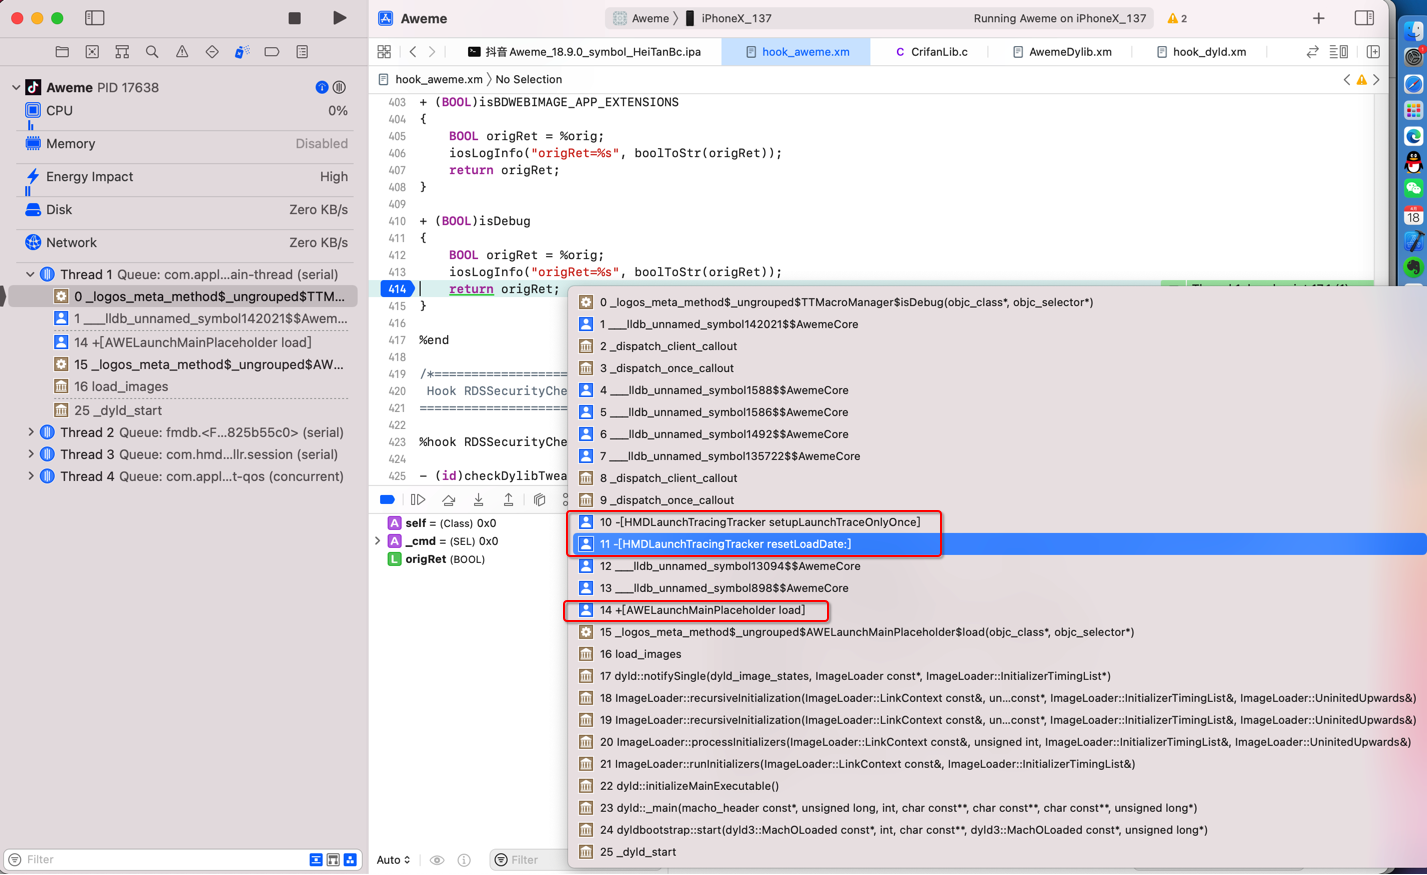Open the No Selection jump bar menu

click(528, 80)
